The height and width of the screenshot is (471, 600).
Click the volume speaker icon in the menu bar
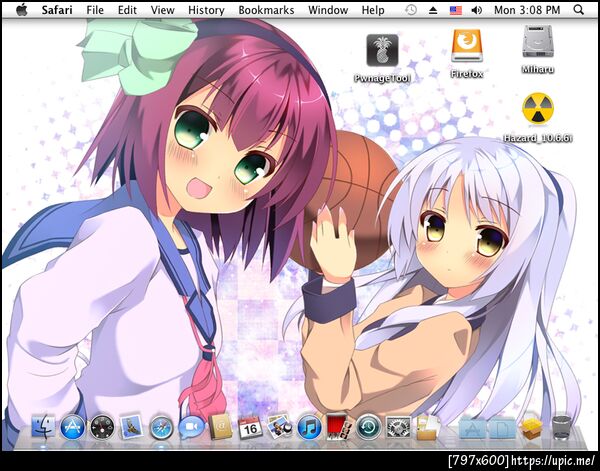tap(476, 10)
